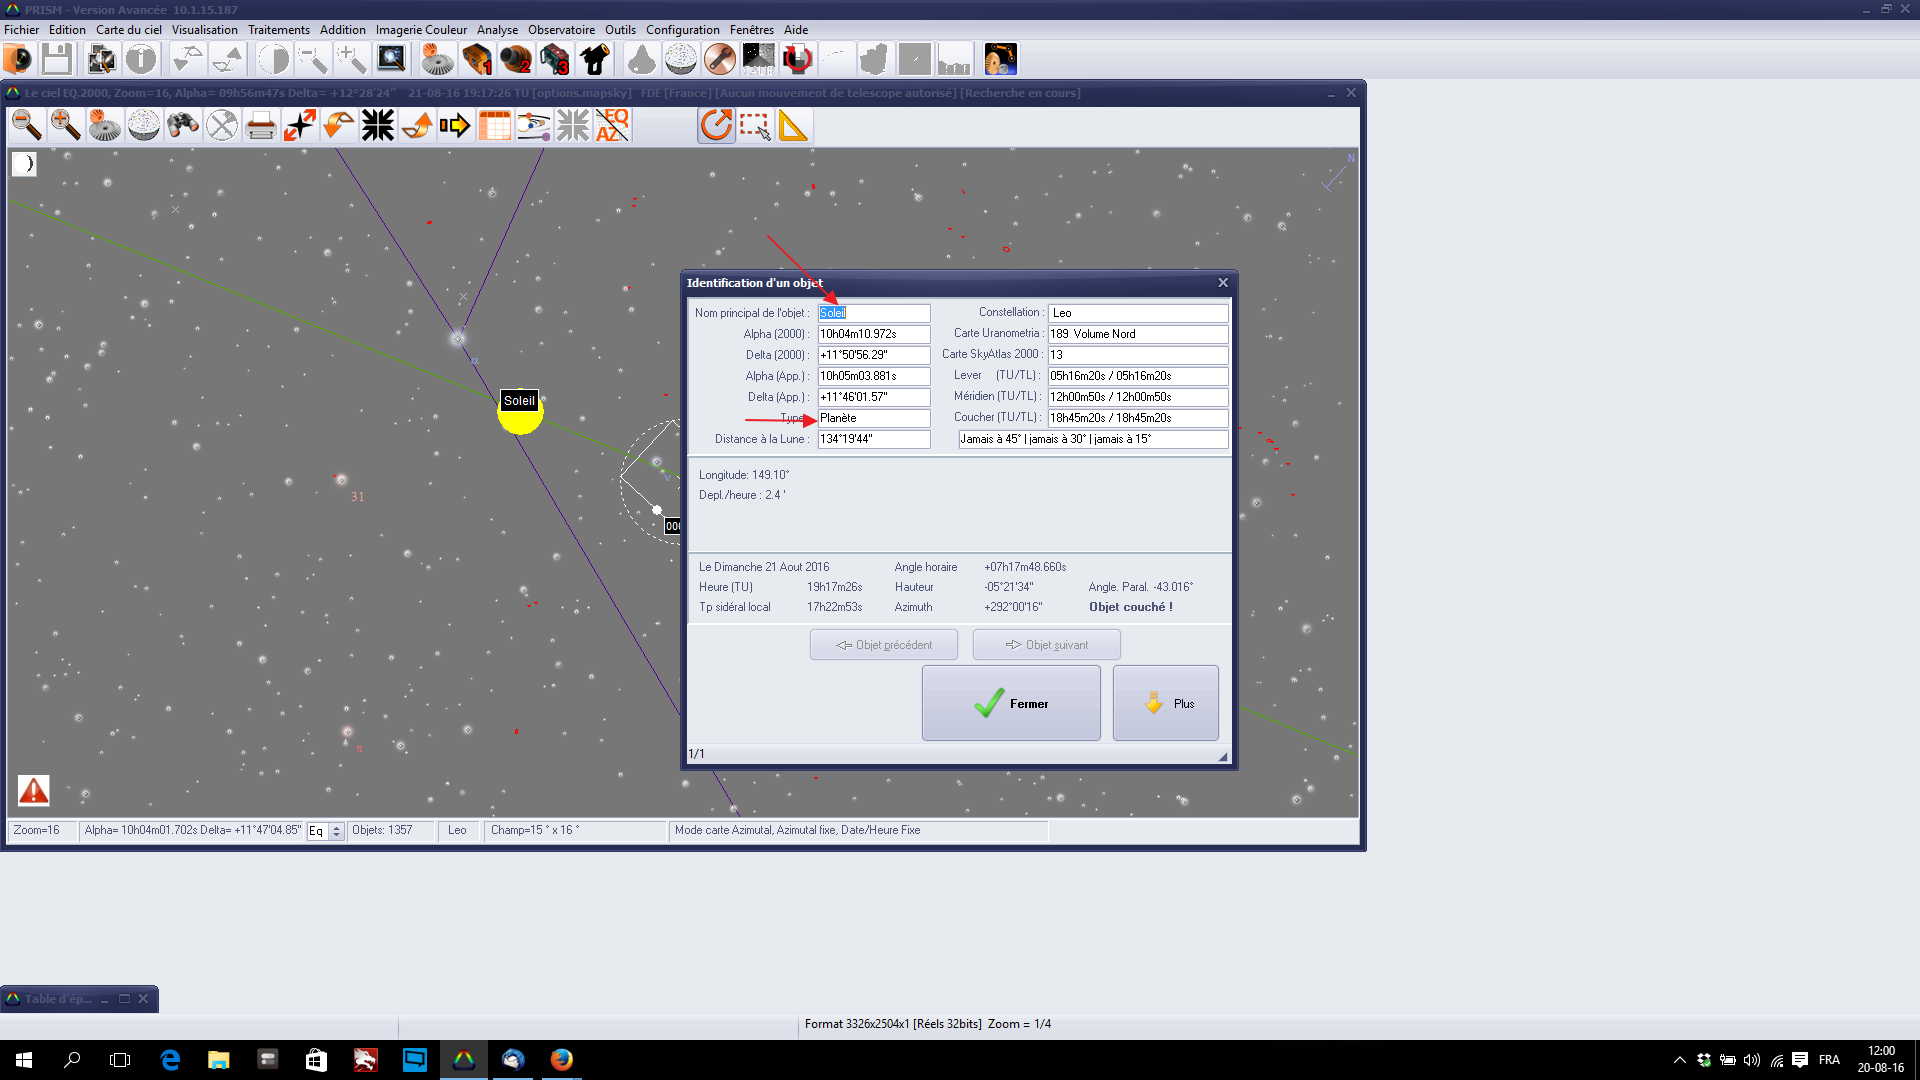Image resolution: width=1920 pixels, height=1080 pixels.
Task: Click the binoculars search icon
Action: [183, 125]
